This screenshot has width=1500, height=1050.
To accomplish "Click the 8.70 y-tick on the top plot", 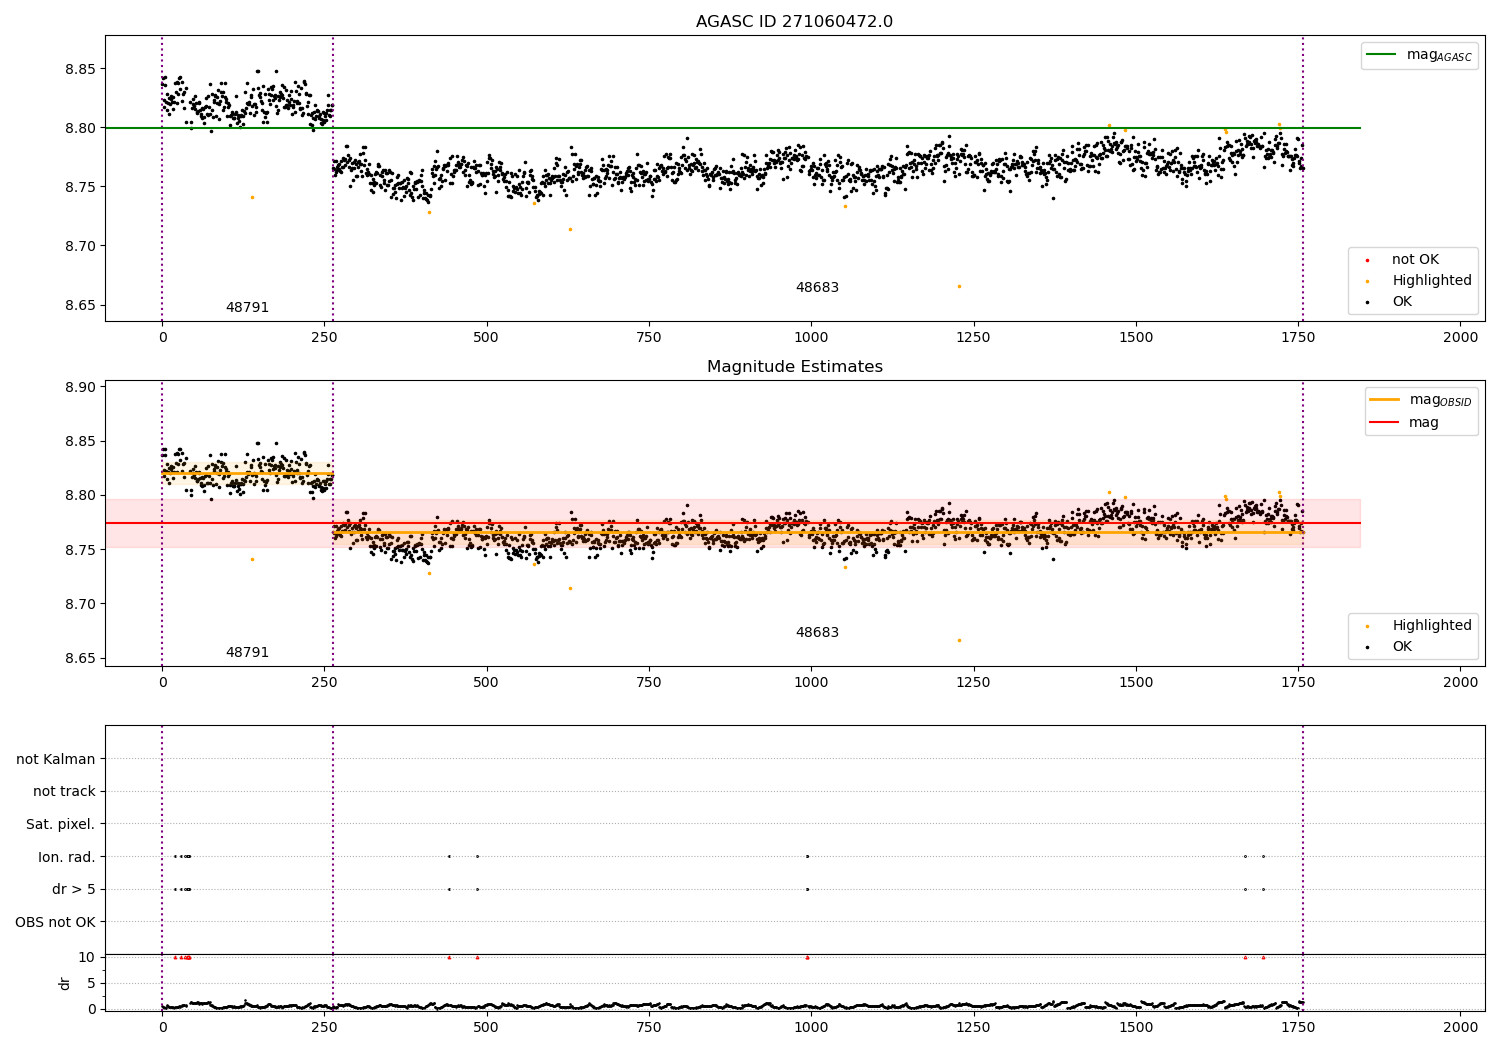I will pyautogui.click(x=80, y=247).
